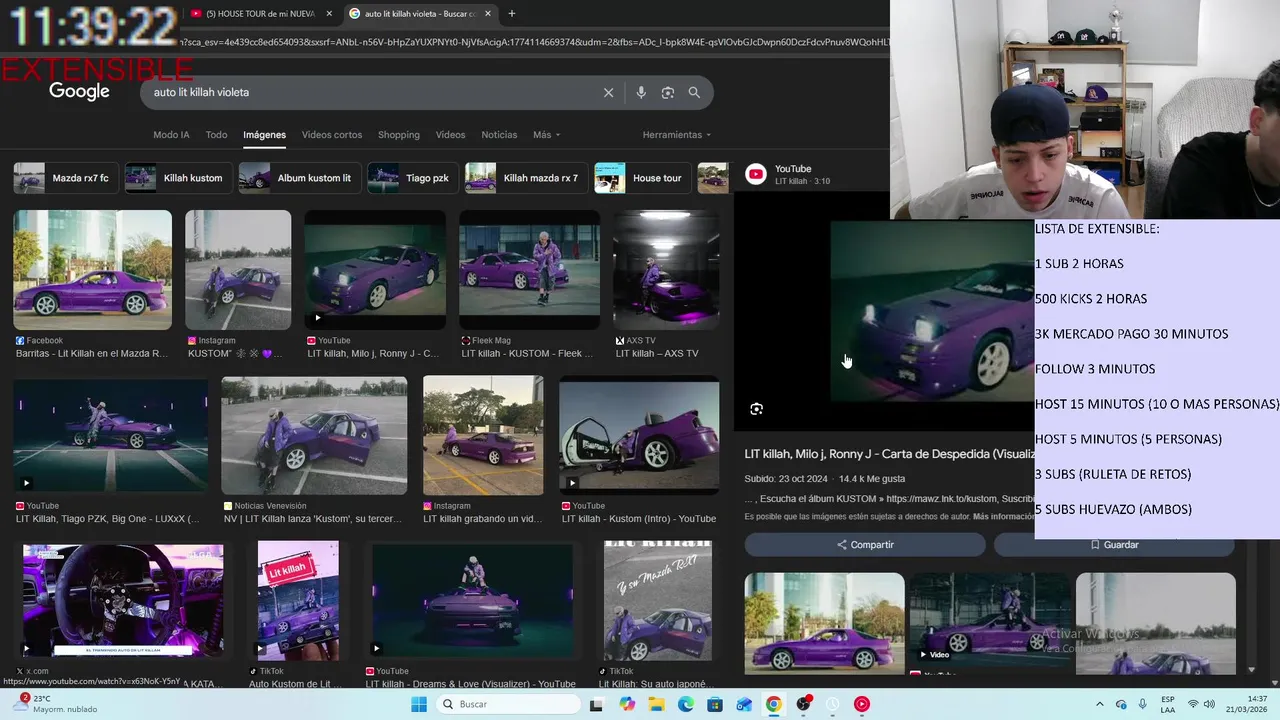Image resolution: width=1280 pixels, height=720 pixels.
Task: Open the x.com steering wheel thumbnail
Action: (x=123, y=599)
